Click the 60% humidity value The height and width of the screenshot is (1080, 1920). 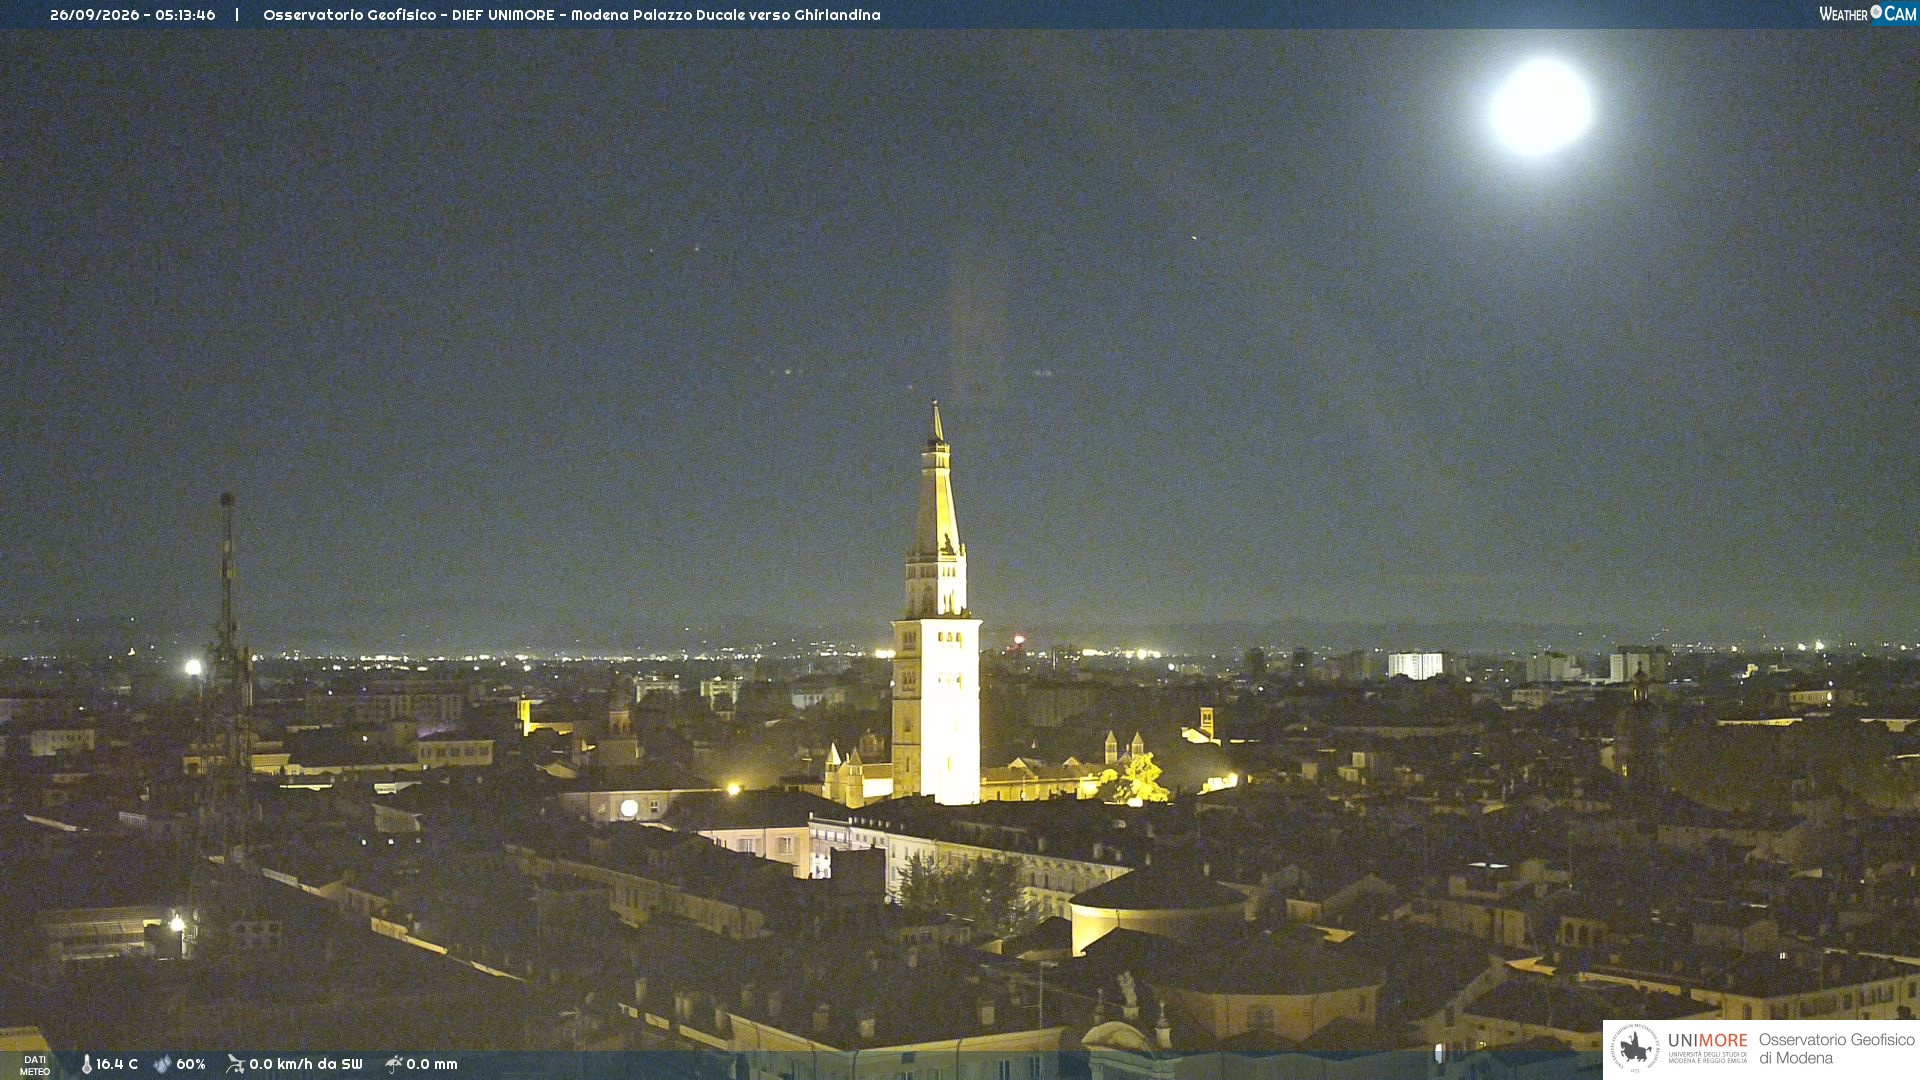tap(191, 1064)
